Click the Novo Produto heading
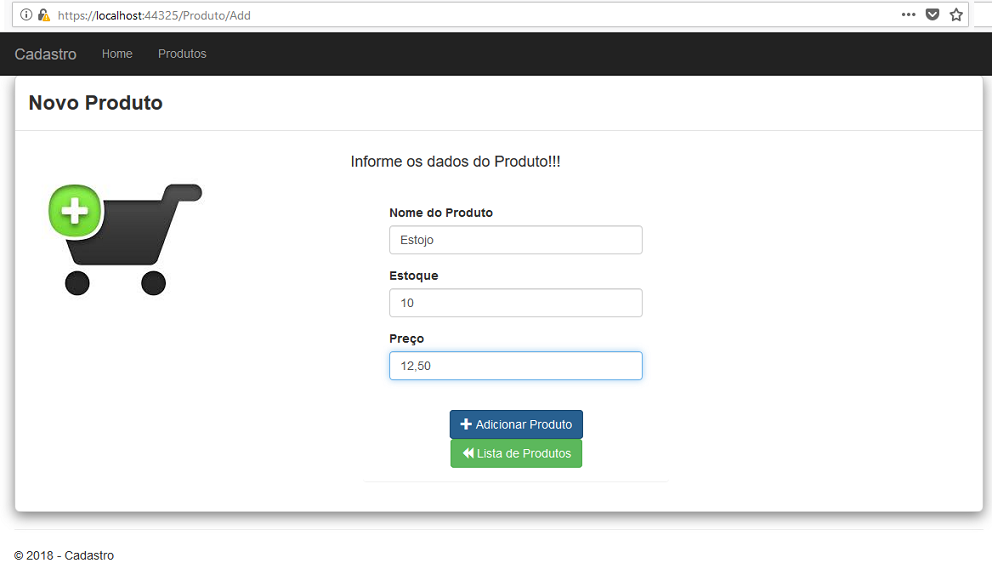Image resolution: width=992 pixels, height=569 pixels. 96,103
